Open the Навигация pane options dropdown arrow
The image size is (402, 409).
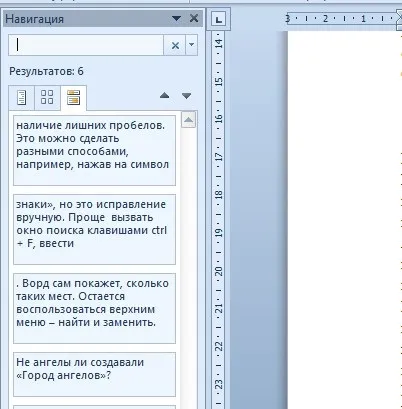(x=176, y=18)
